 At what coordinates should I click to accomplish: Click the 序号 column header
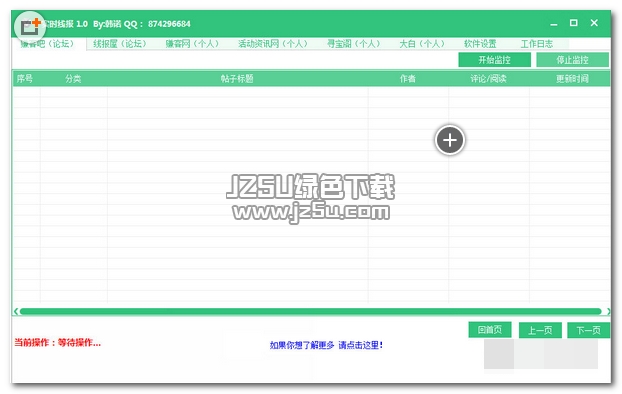pyautogui.click(x=25, y=79)
